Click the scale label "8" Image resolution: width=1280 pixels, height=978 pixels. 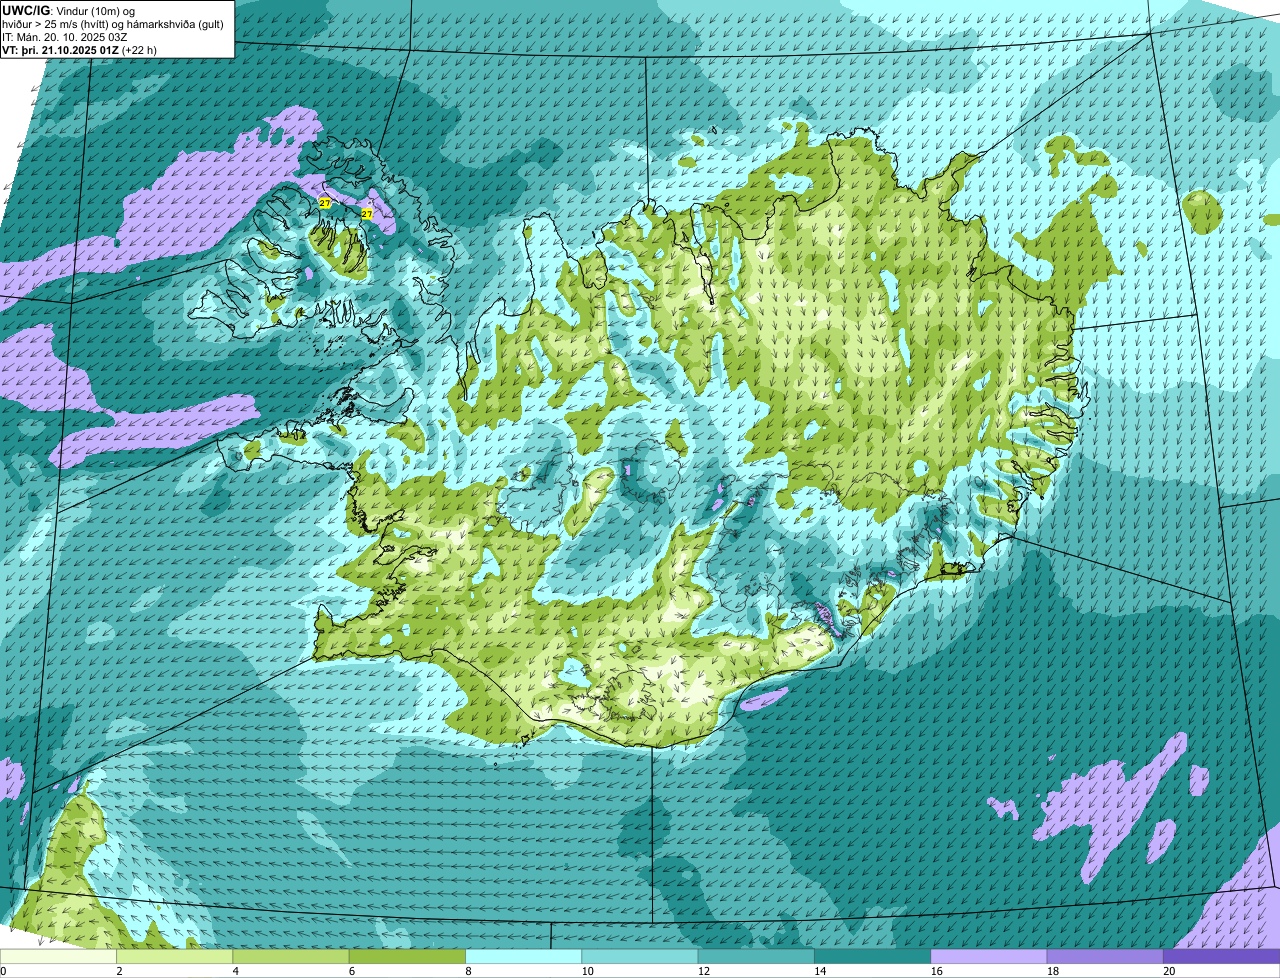click(468, 971)
